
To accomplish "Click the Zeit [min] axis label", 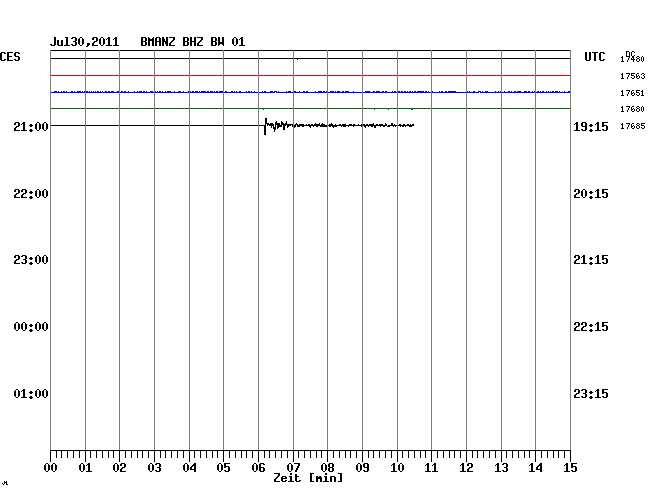I will pos(308,478).
